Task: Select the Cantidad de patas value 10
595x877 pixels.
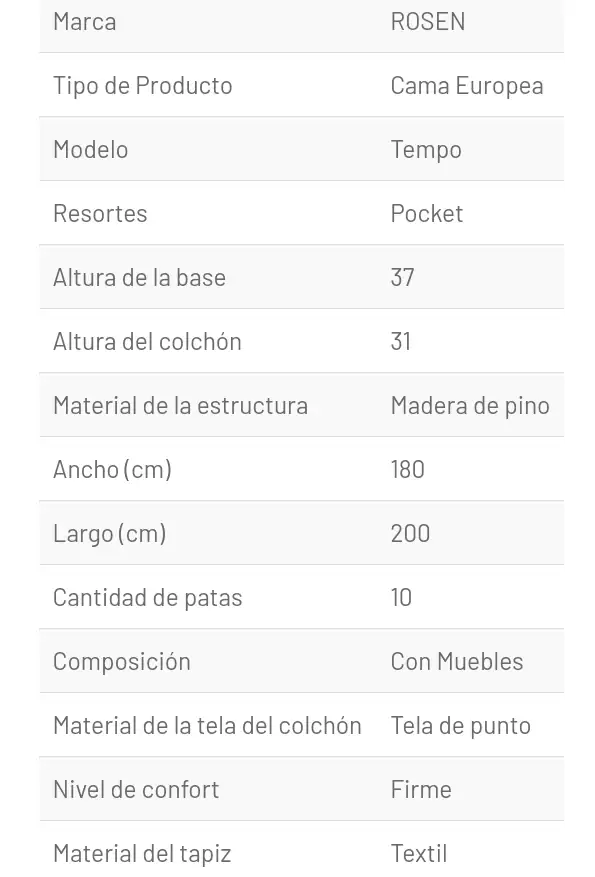Action: tap(402, 597)
